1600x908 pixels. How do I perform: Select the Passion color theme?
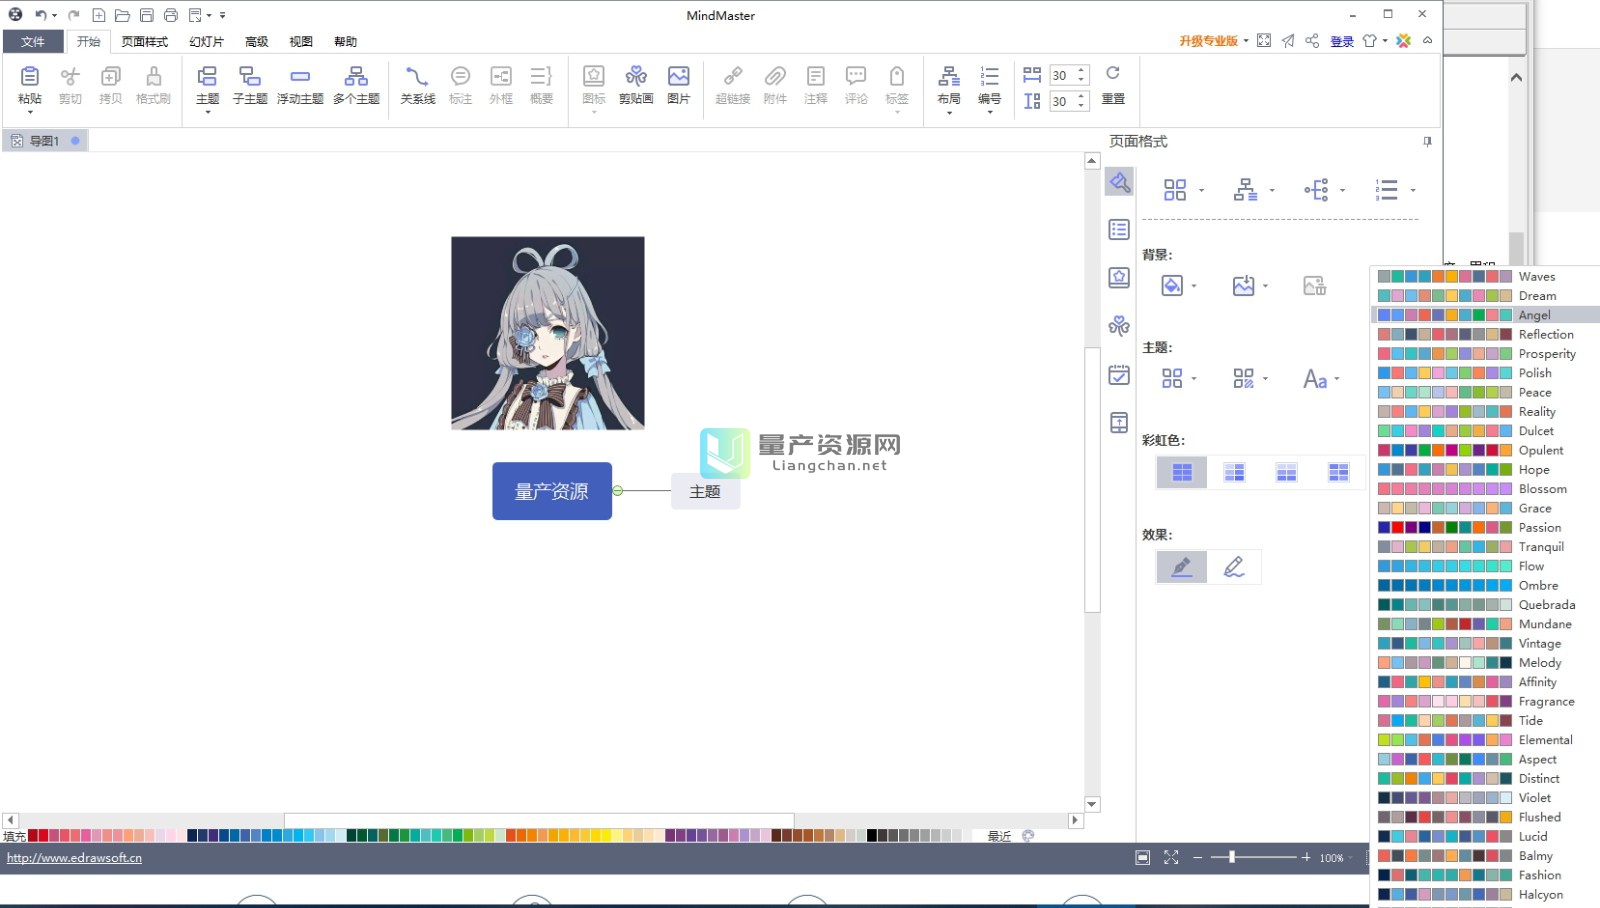pos(1486,527)
